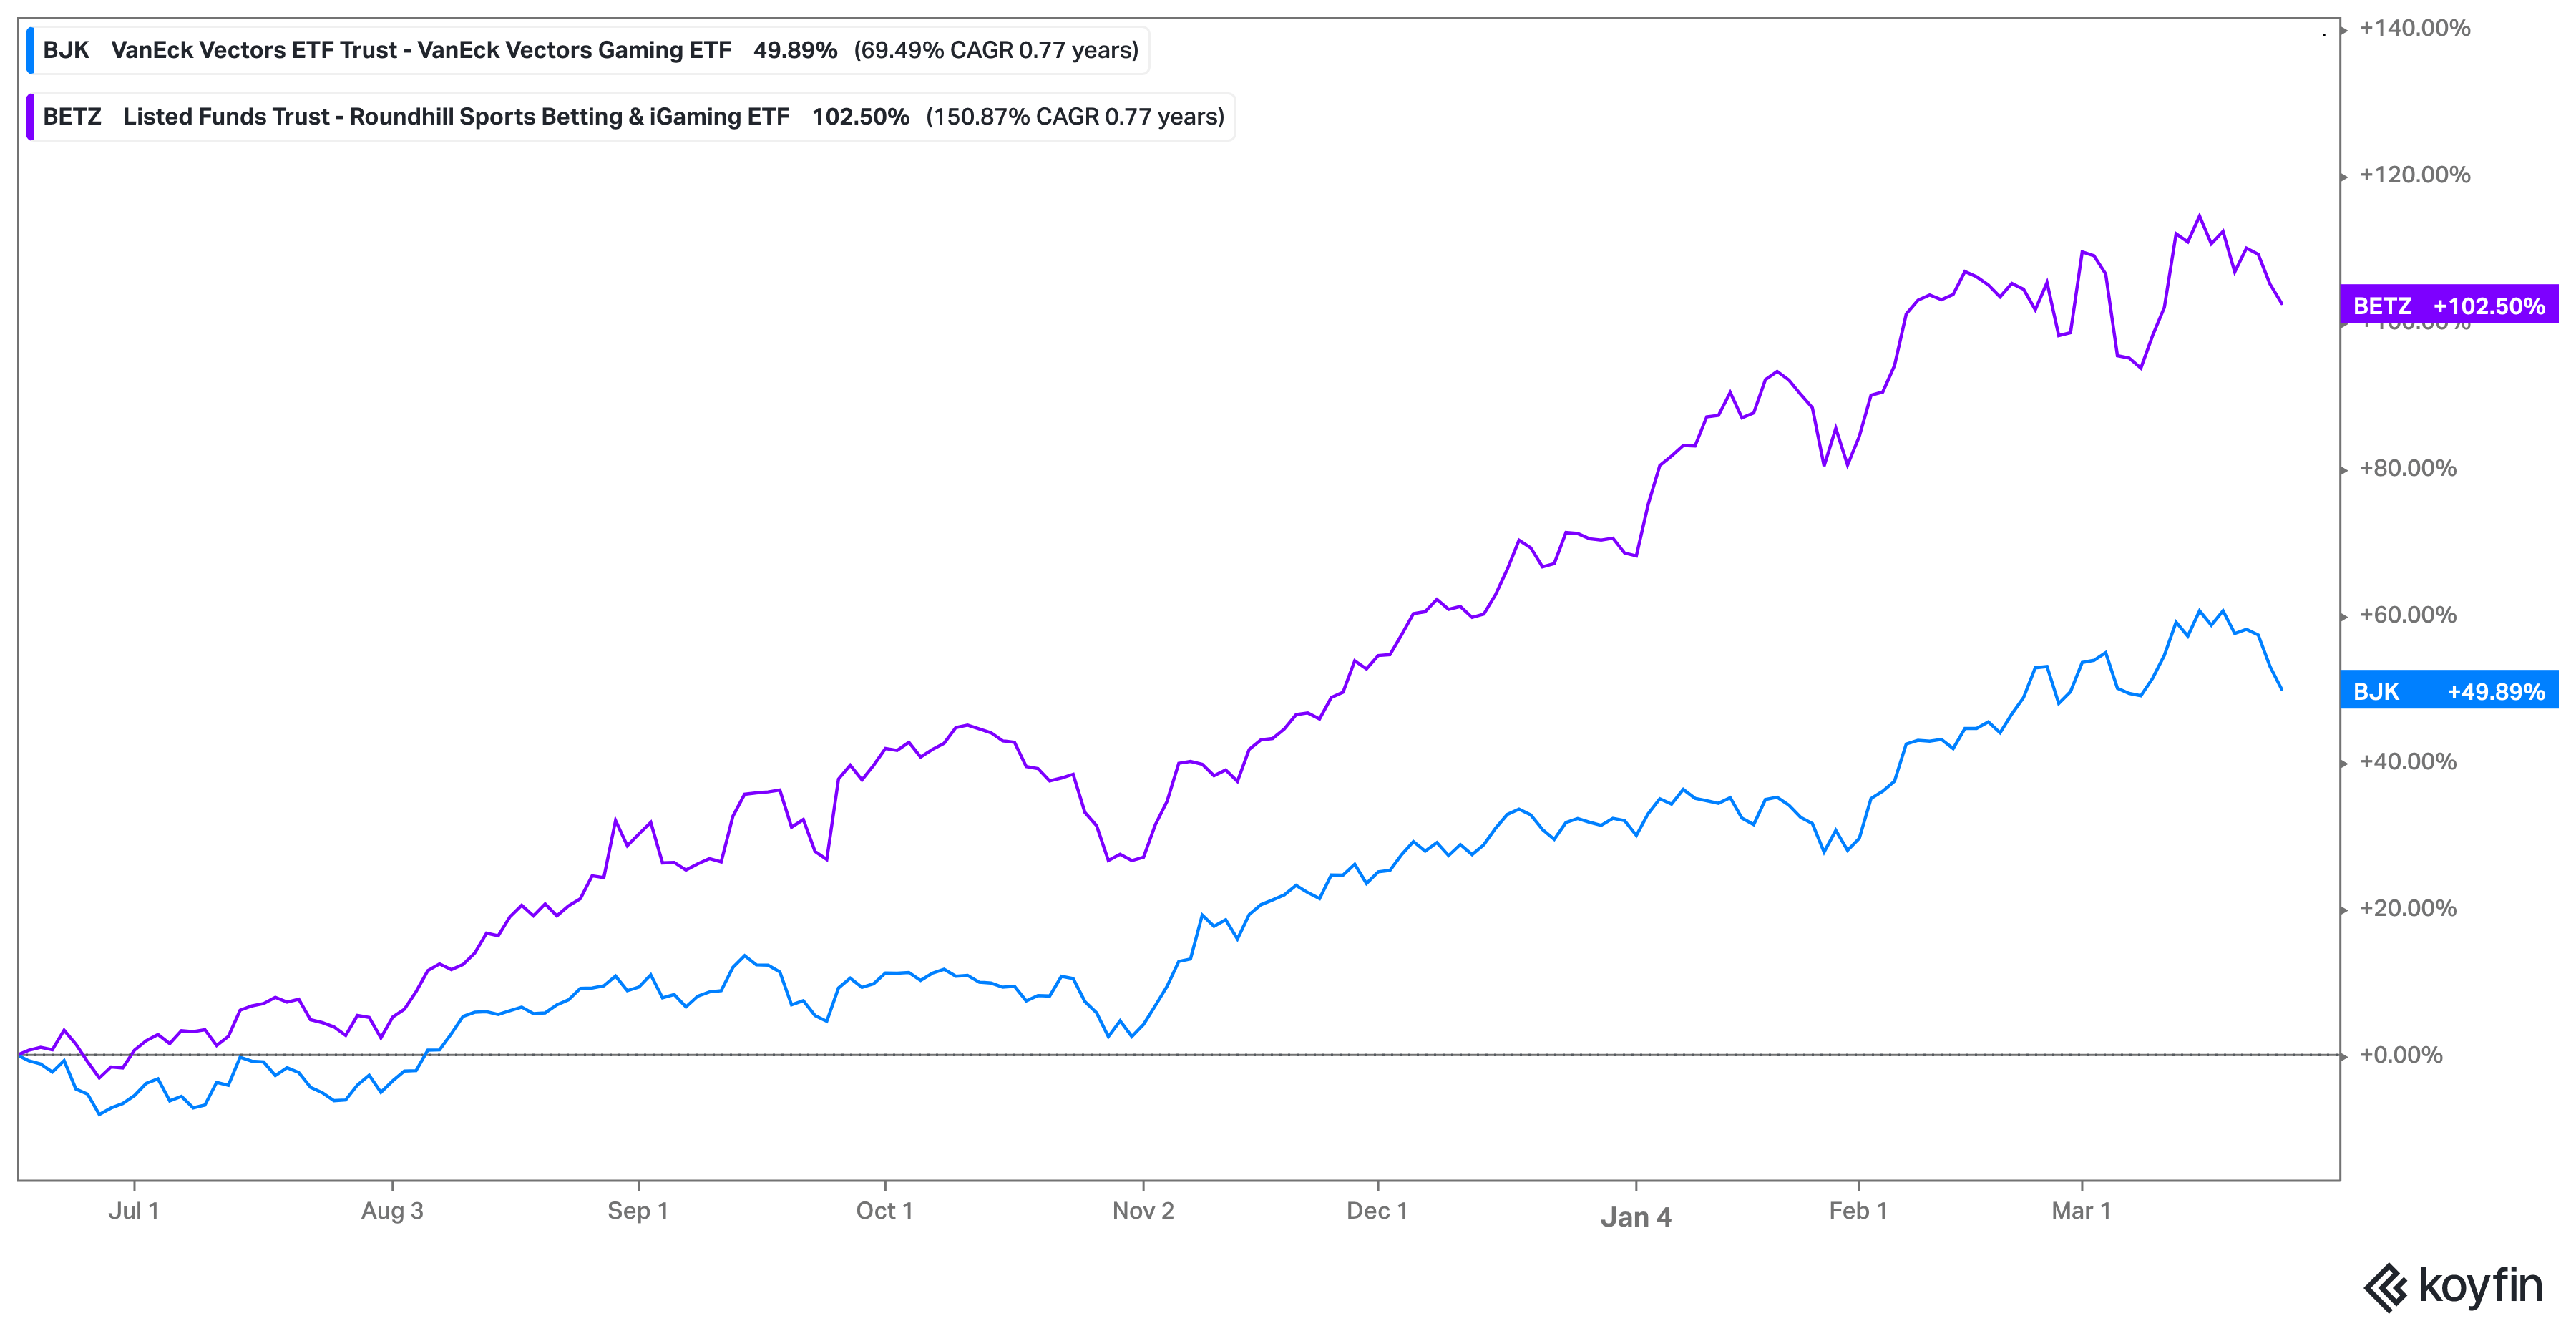
Task: Click the BJK legend entry at top
Action: click(588, 50)
